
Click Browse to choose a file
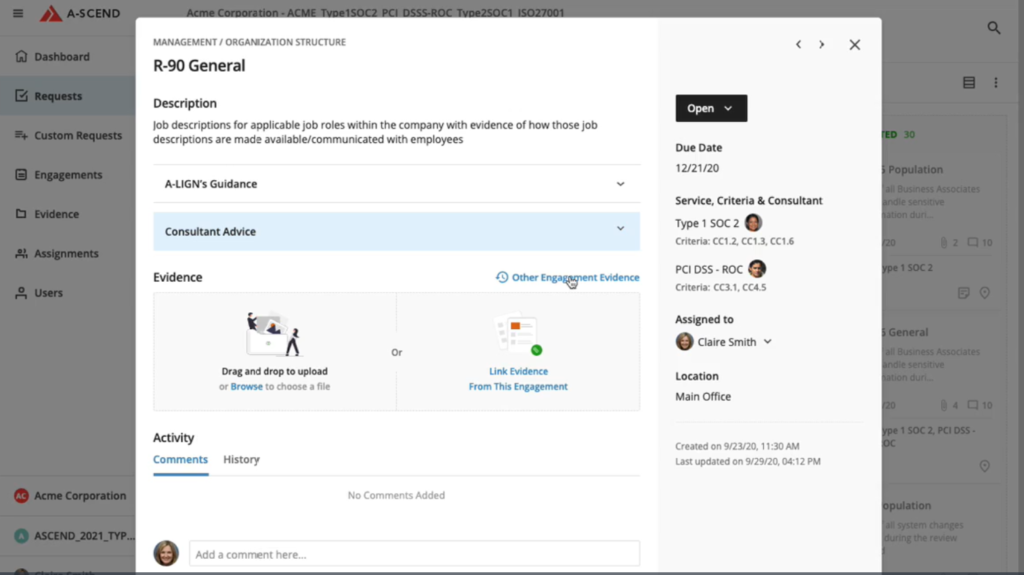pyautogui.click(x=246, y=386)
